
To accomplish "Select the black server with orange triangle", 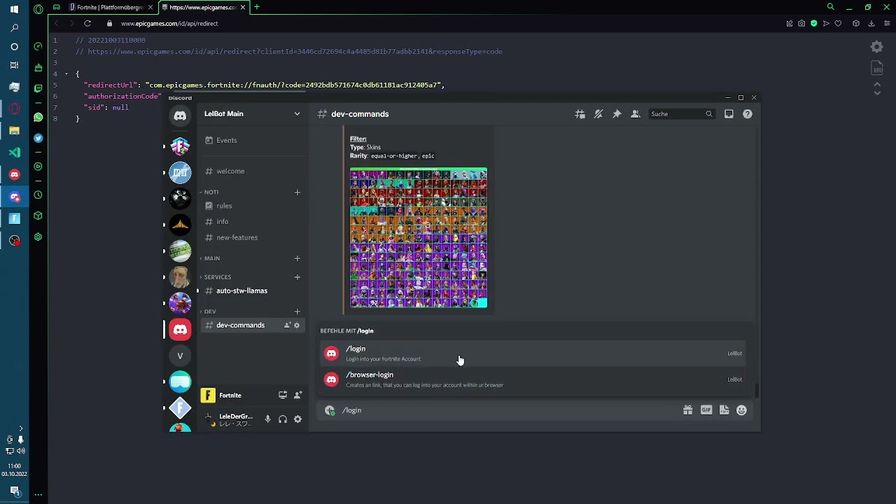I will coord(180,225).
